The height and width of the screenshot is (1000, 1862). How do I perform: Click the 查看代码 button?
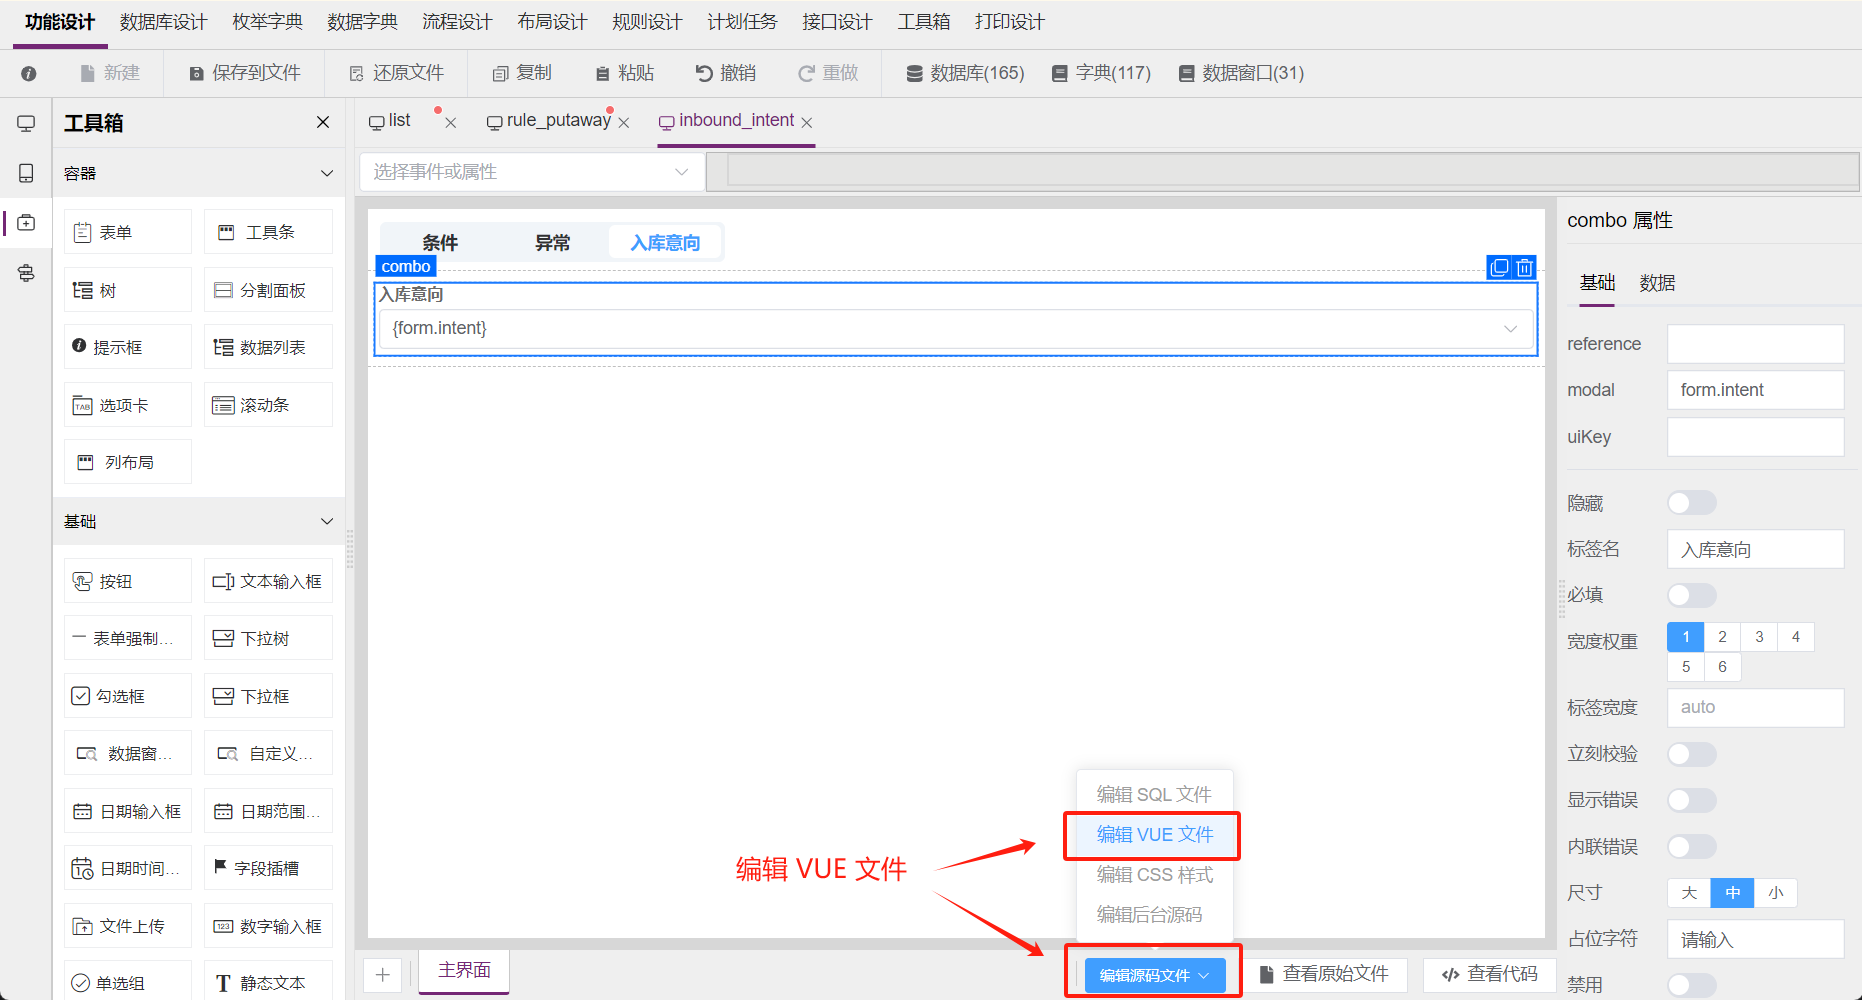pos(1489,974)
